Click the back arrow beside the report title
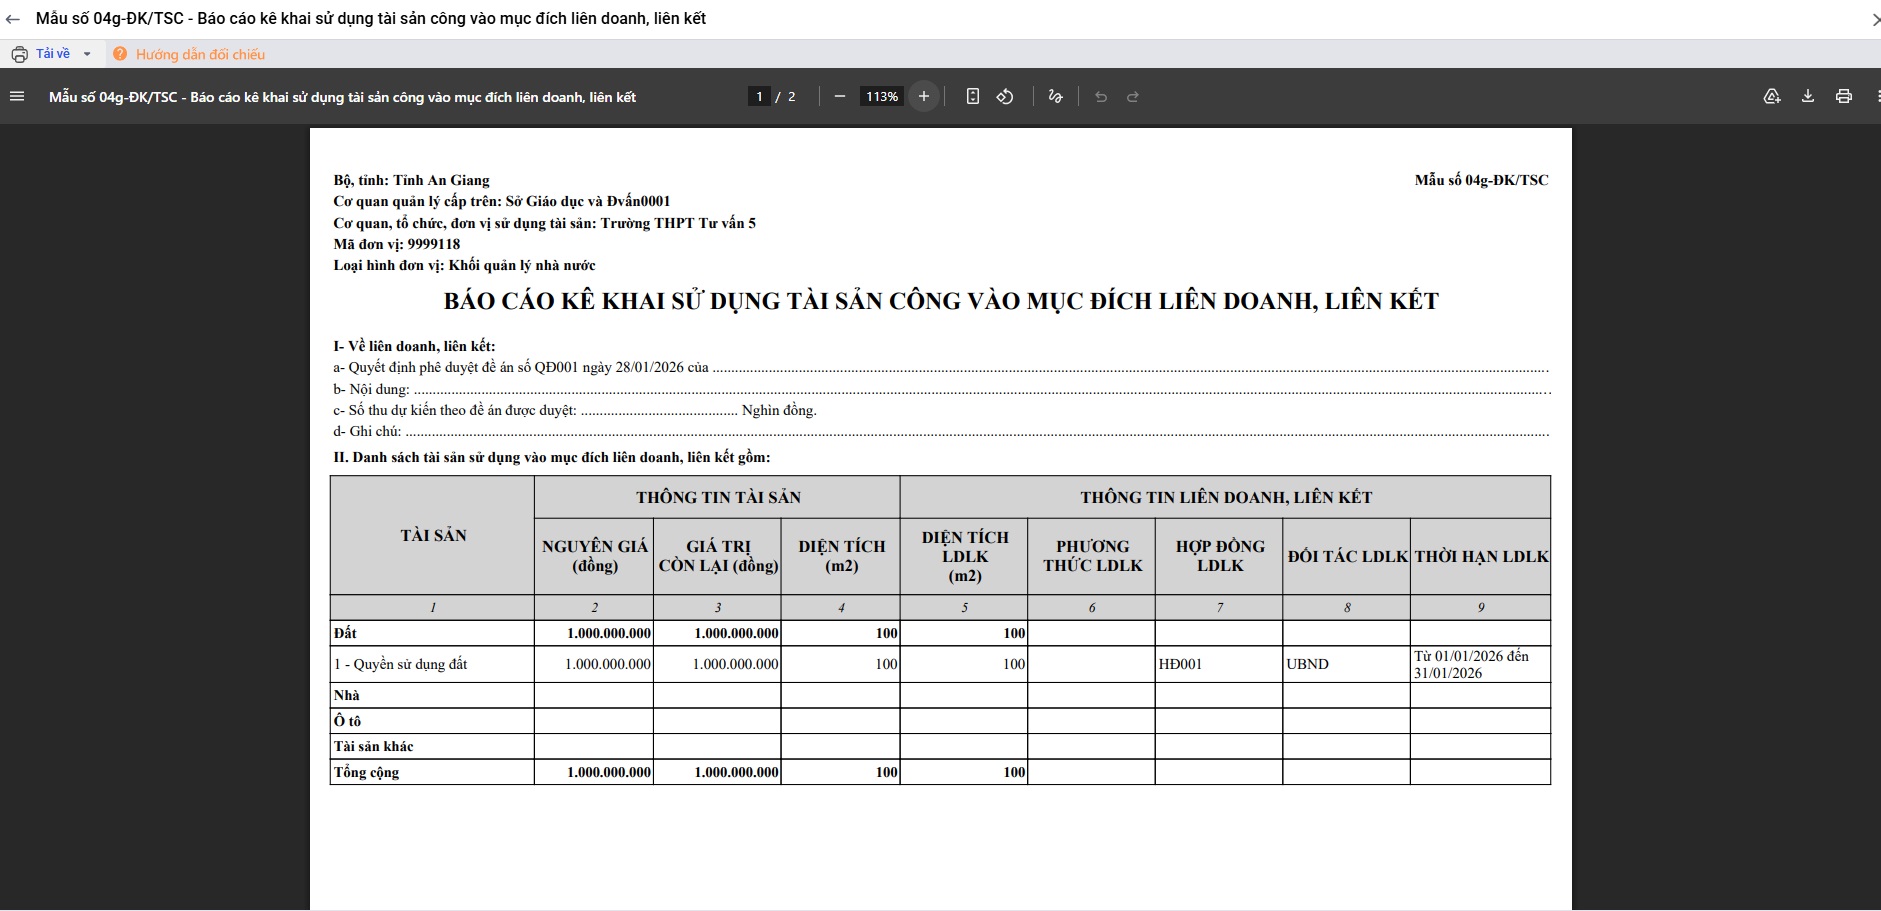Screen dimensions: 1881x911 tap(13, 19)
